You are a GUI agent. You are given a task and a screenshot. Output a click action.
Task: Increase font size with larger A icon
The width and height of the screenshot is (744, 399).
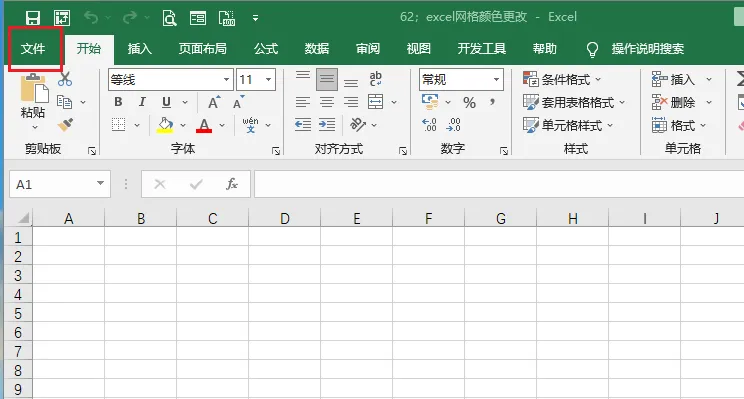pyautogui.click(x=214, y=102)
